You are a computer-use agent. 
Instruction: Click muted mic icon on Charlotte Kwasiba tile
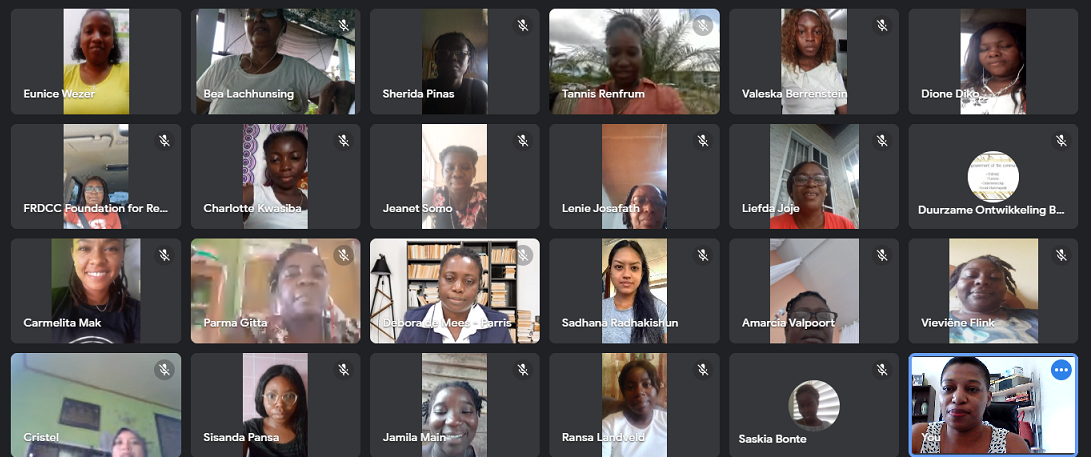(344, 141)
